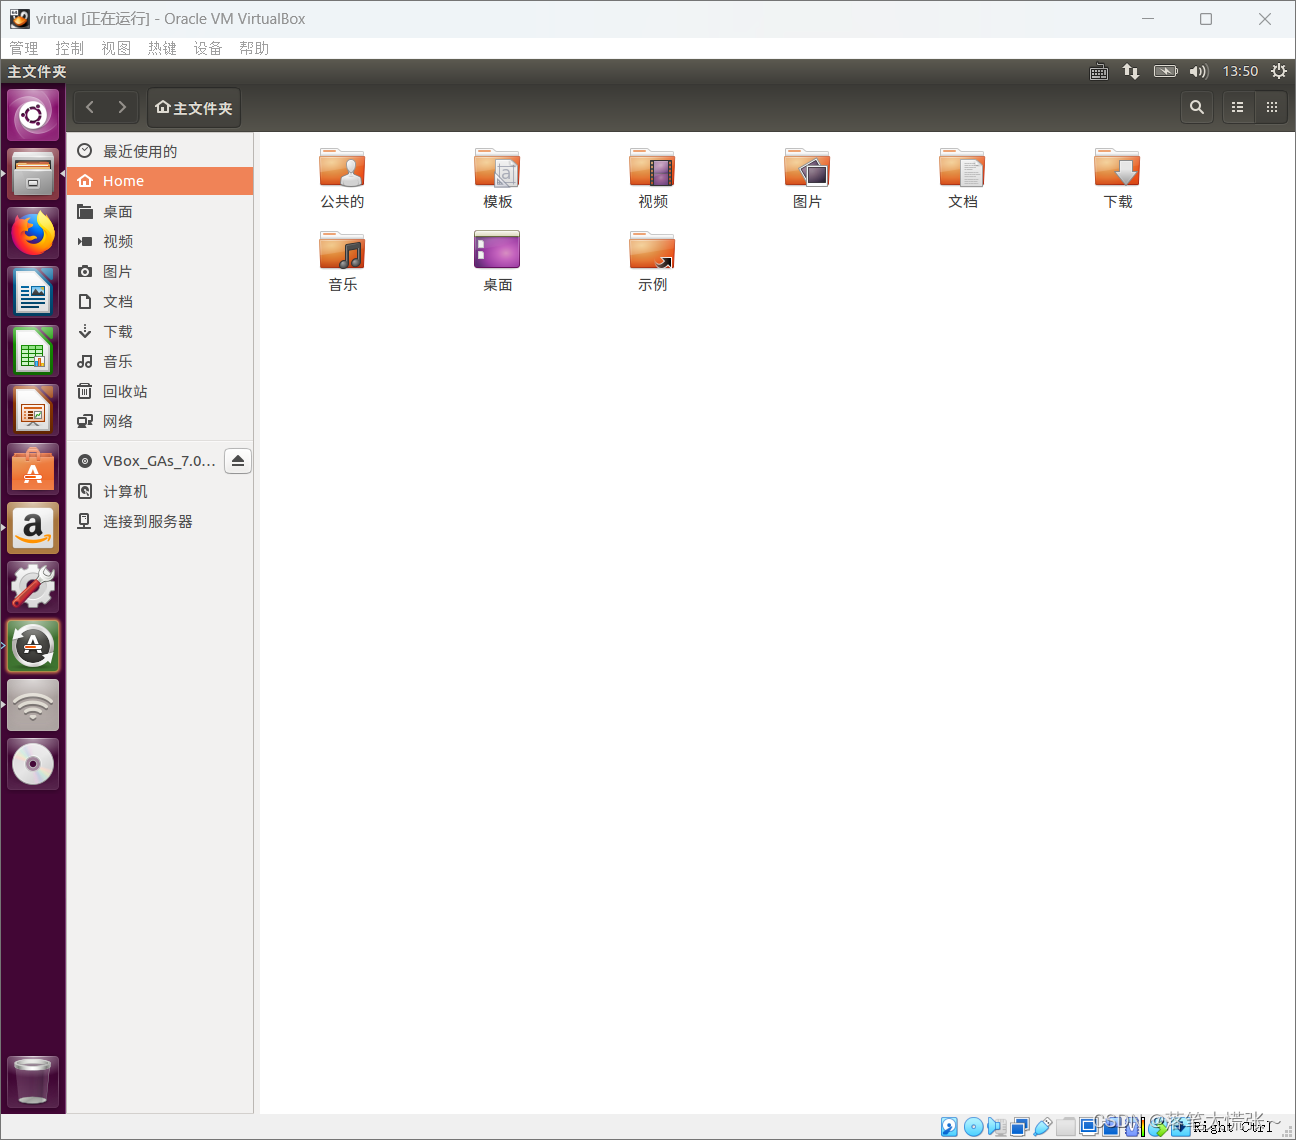
Task: Open the 控制 menu in VirtualBox
Action: click(69, 47)
